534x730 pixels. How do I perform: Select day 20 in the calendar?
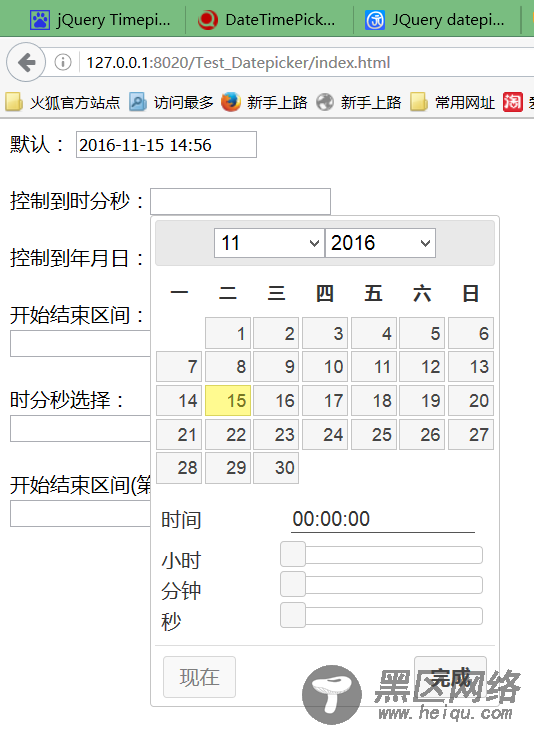(x=471, y=400)
